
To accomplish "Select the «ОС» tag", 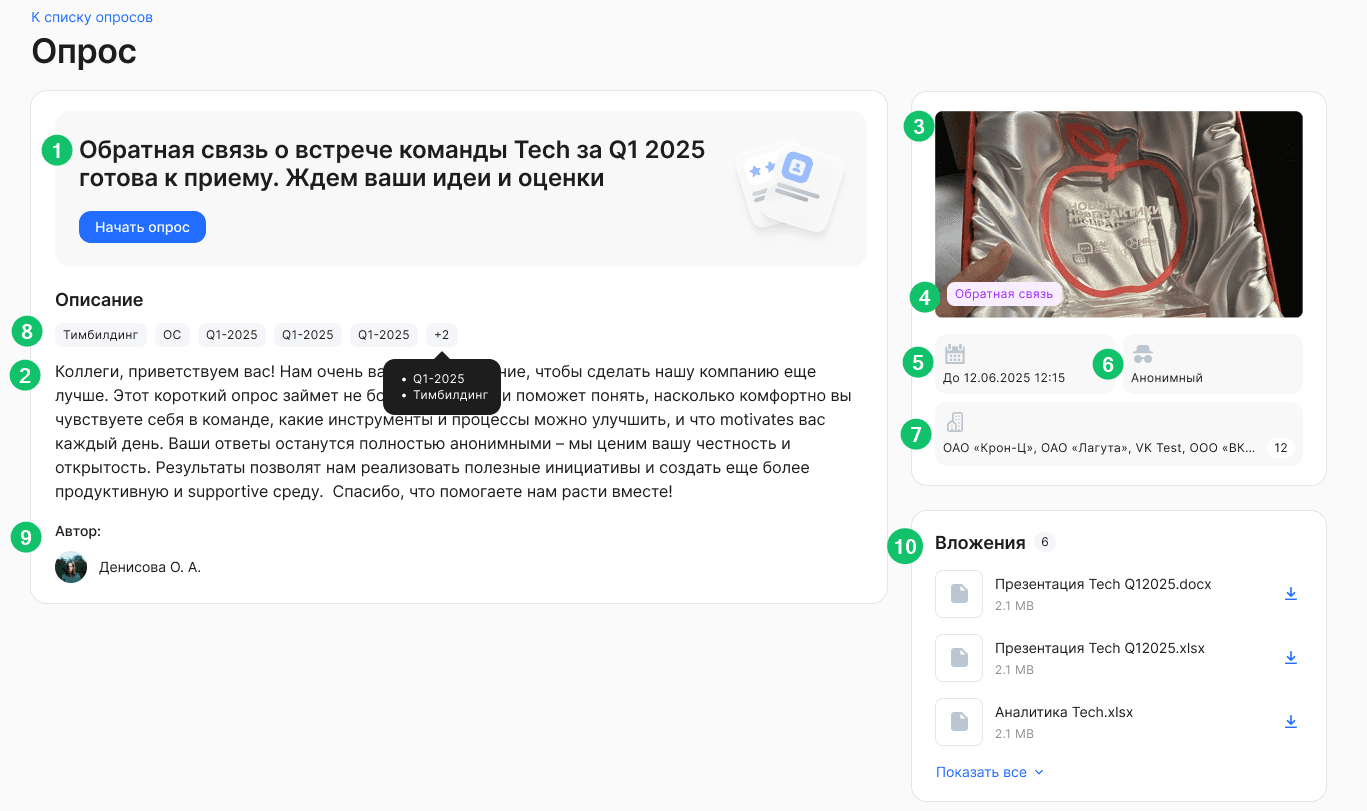I will point(171,334).
